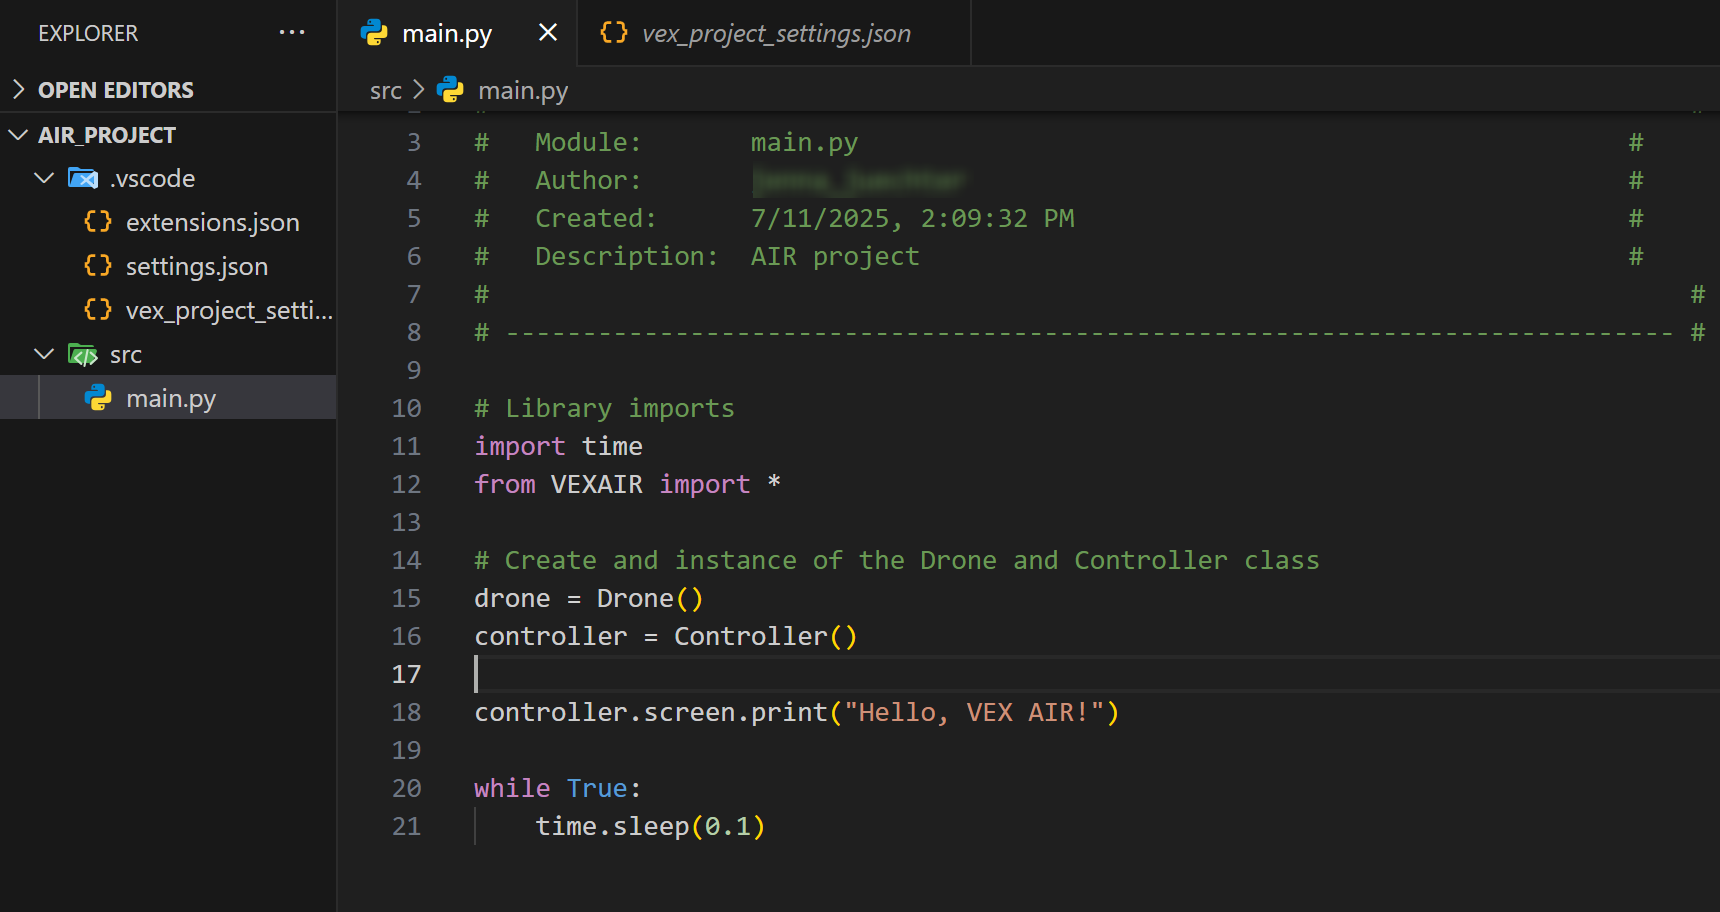Click the Python icon in the breadcrumb bar

tap(449, 90)
